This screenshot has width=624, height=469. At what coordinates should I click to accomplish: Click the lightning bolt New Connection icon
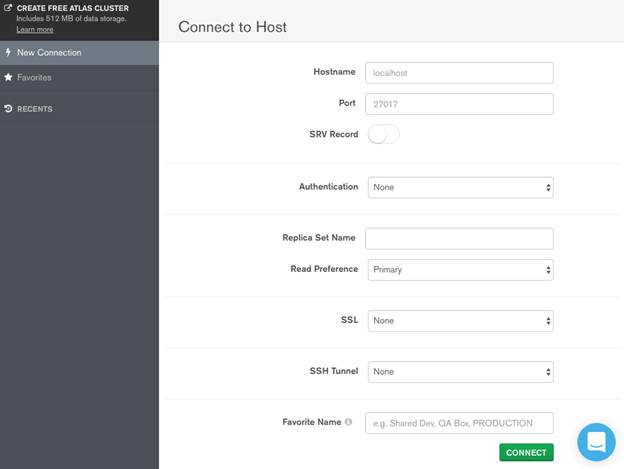click(8, 52)
